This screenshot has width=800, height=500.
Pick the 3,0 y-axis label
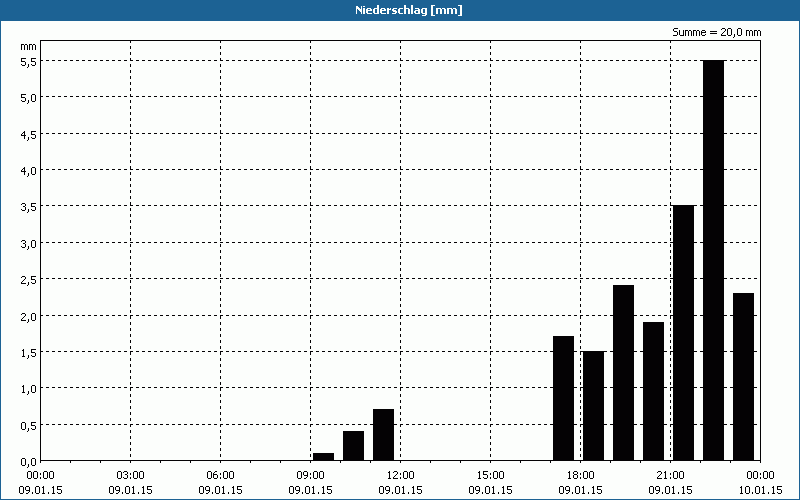(30, 243)
